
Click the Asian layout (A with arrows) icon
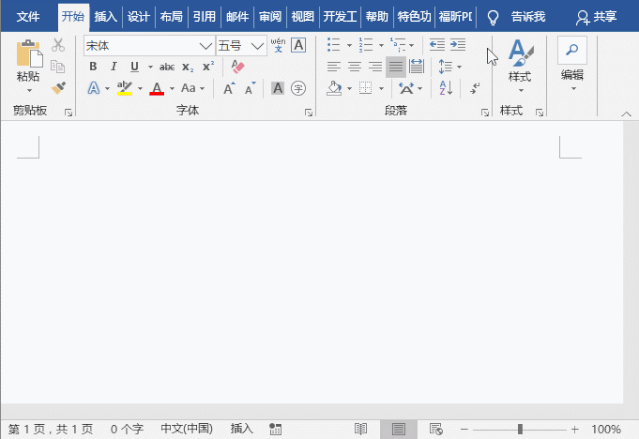coord(406,88)
